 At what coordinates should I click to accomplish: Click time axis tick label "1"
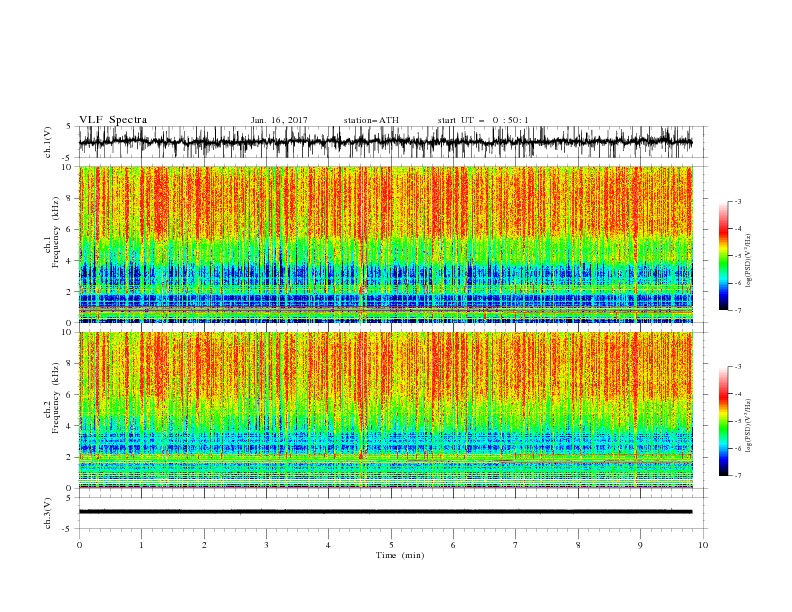coord(141,545)
